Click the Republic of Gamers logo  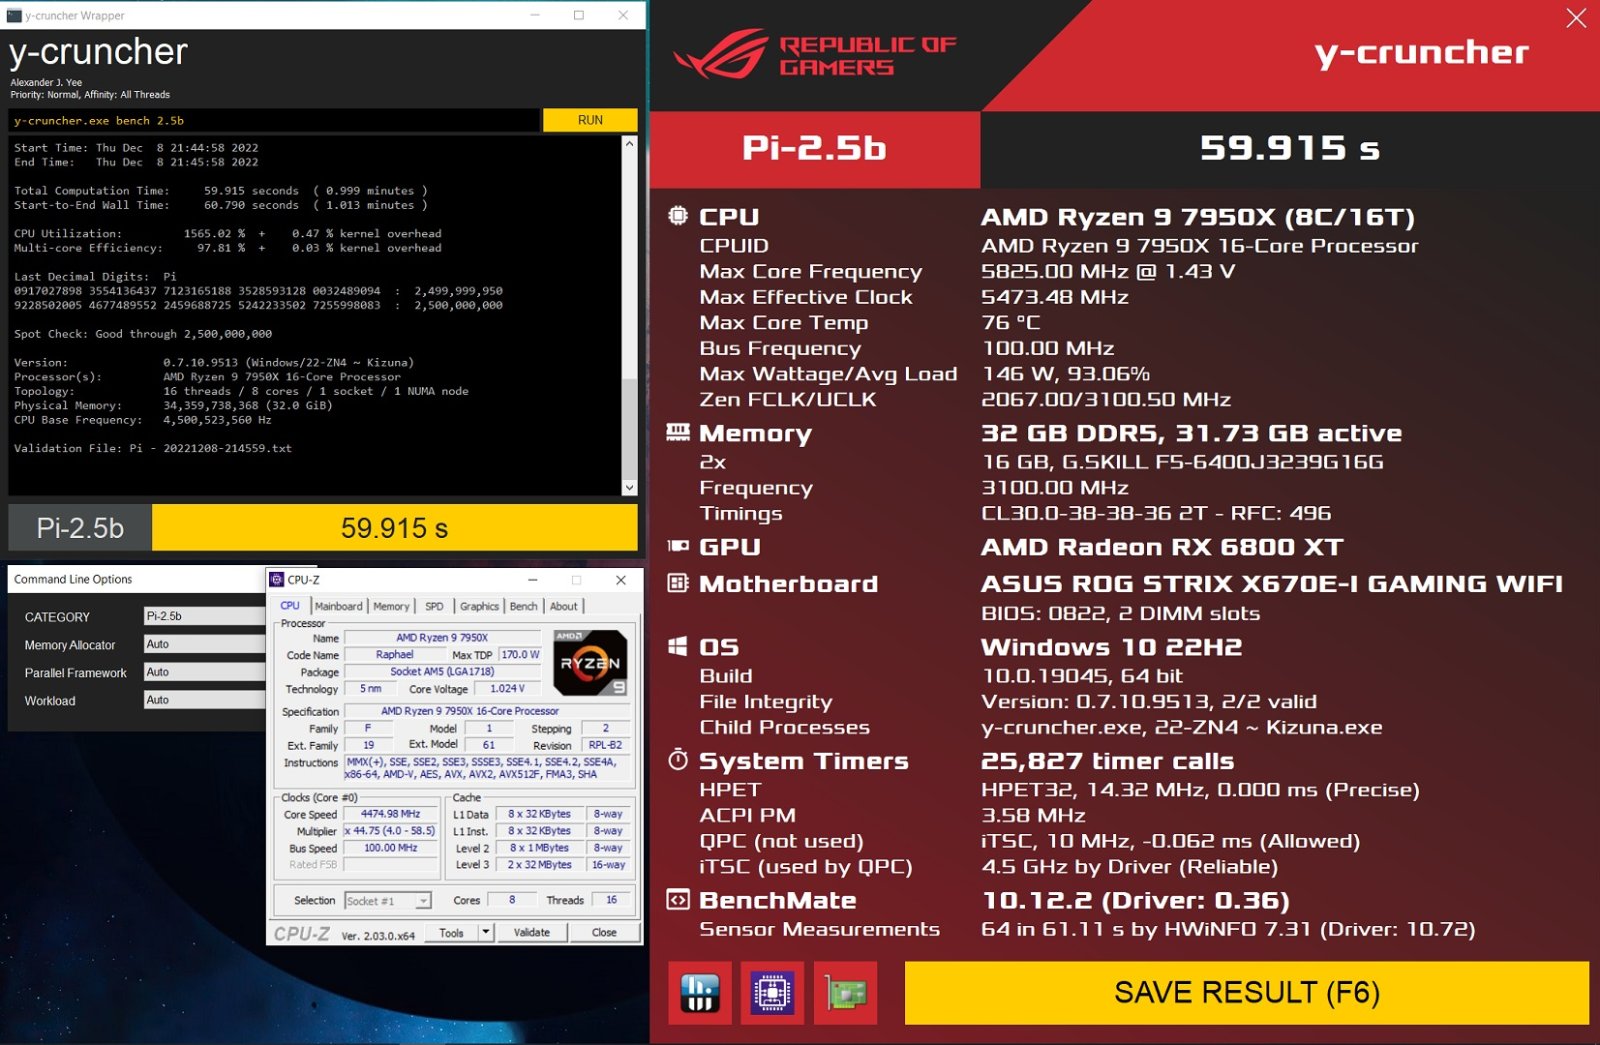[814, 55]
